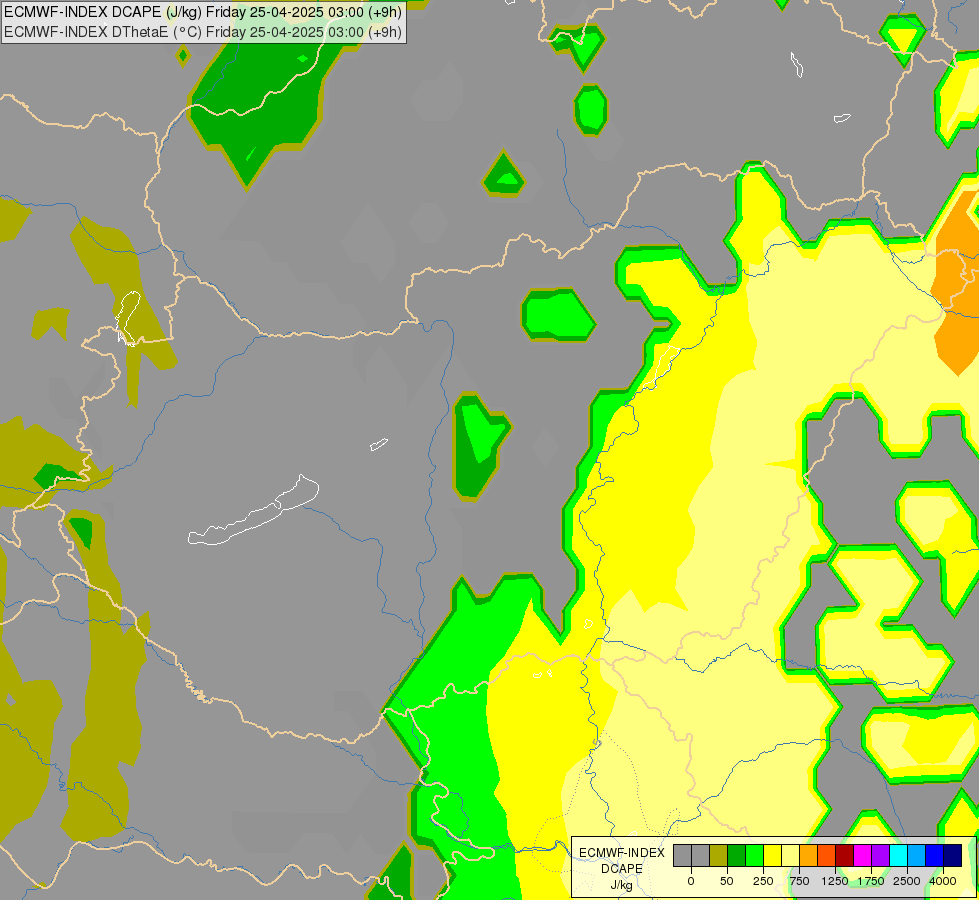Click the J/kg unit label in legend
The image size is (979, 900).
621,886
